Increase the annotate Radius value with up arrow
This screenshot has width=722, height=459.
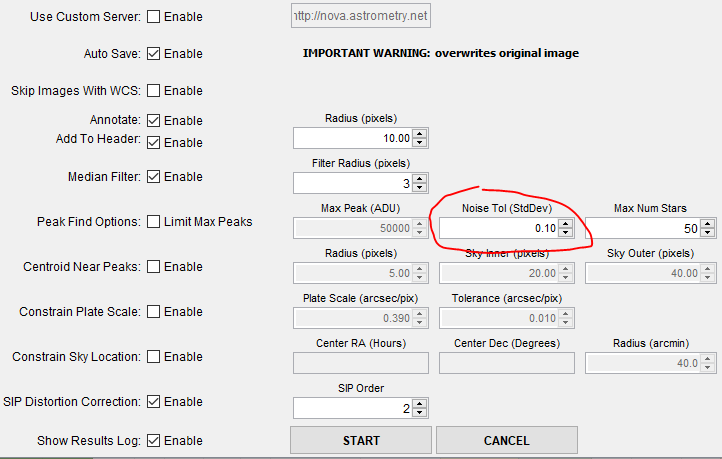click(x=420, y=133)
